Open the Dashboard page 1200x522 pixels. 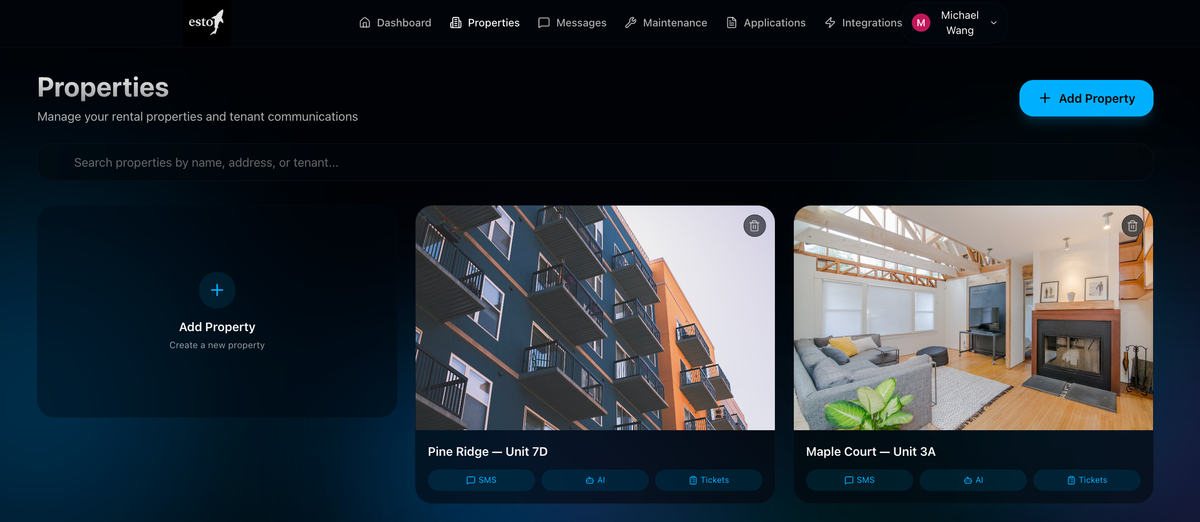point(395,22)
